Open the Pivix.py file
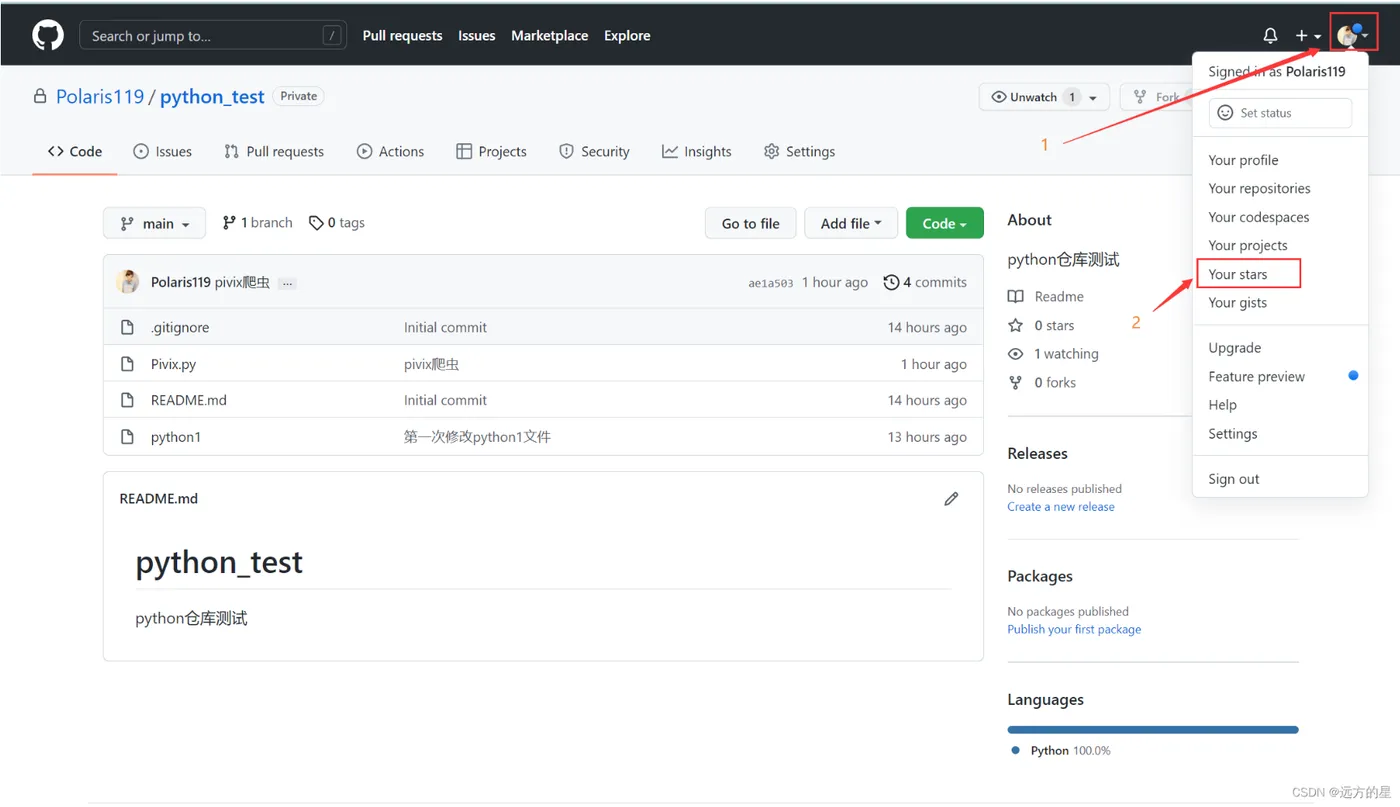 173,364
